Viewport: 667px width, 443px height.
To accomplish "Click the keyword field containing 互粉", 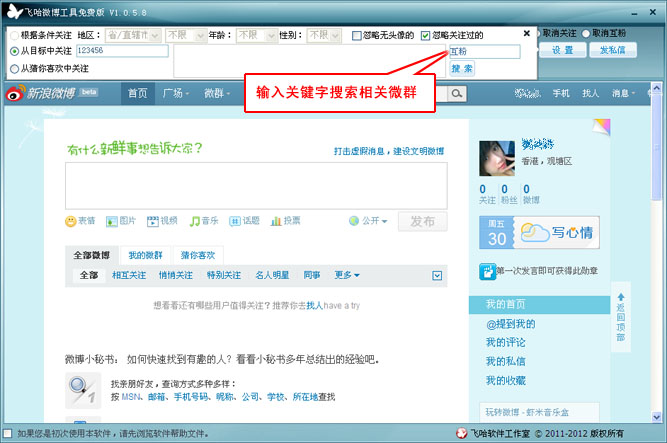I will (485, 51).
